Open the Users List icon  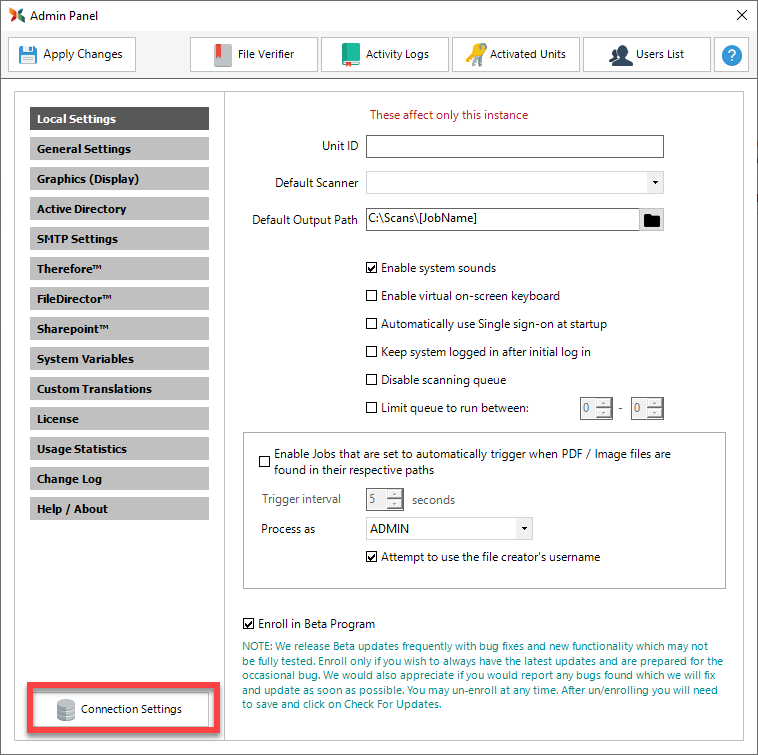click(620, 55)
